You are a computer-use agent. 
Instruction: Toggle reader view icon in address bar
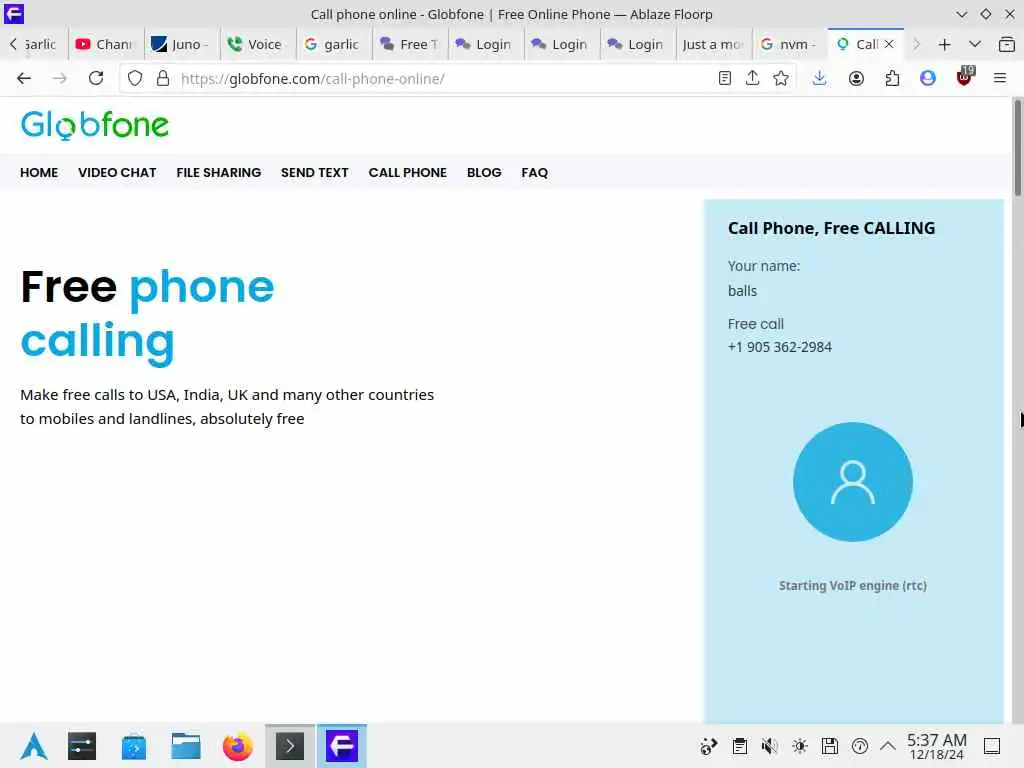(x=724, y=78)
